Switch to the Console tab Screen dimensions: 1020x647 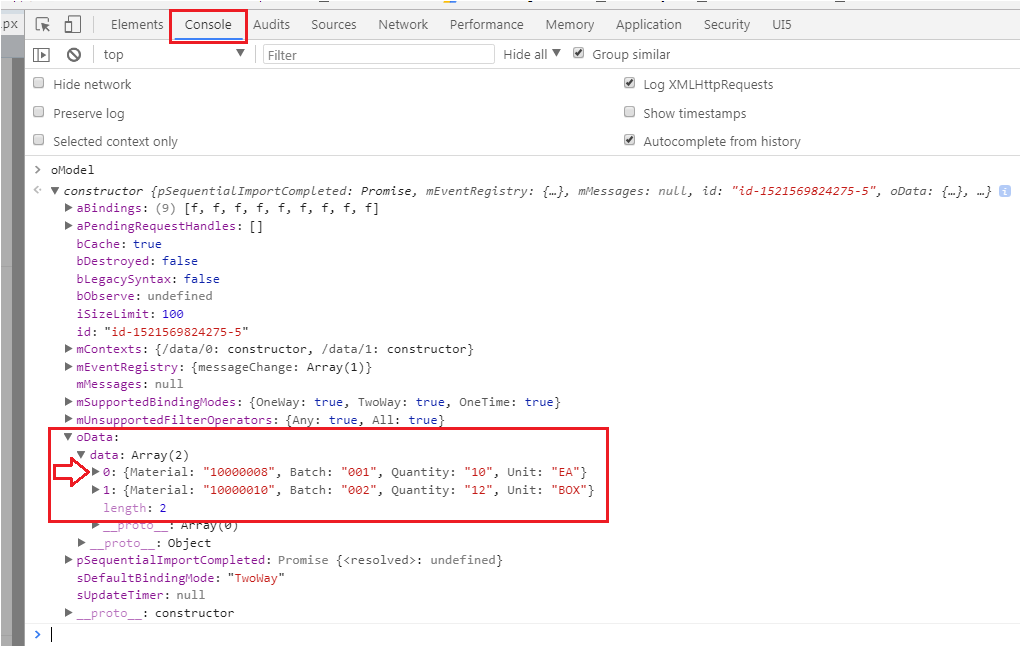[208, 25]
